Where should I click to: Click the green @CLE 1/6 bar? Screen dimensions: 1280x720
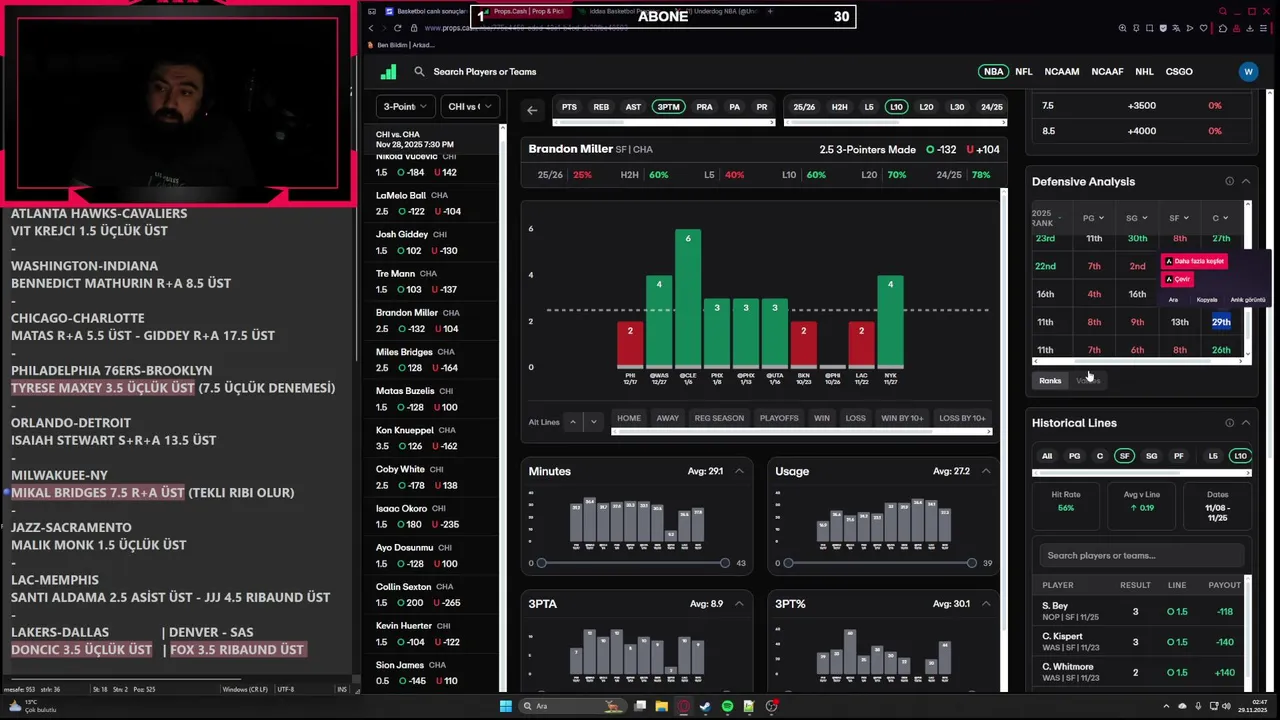click(688, 298)
